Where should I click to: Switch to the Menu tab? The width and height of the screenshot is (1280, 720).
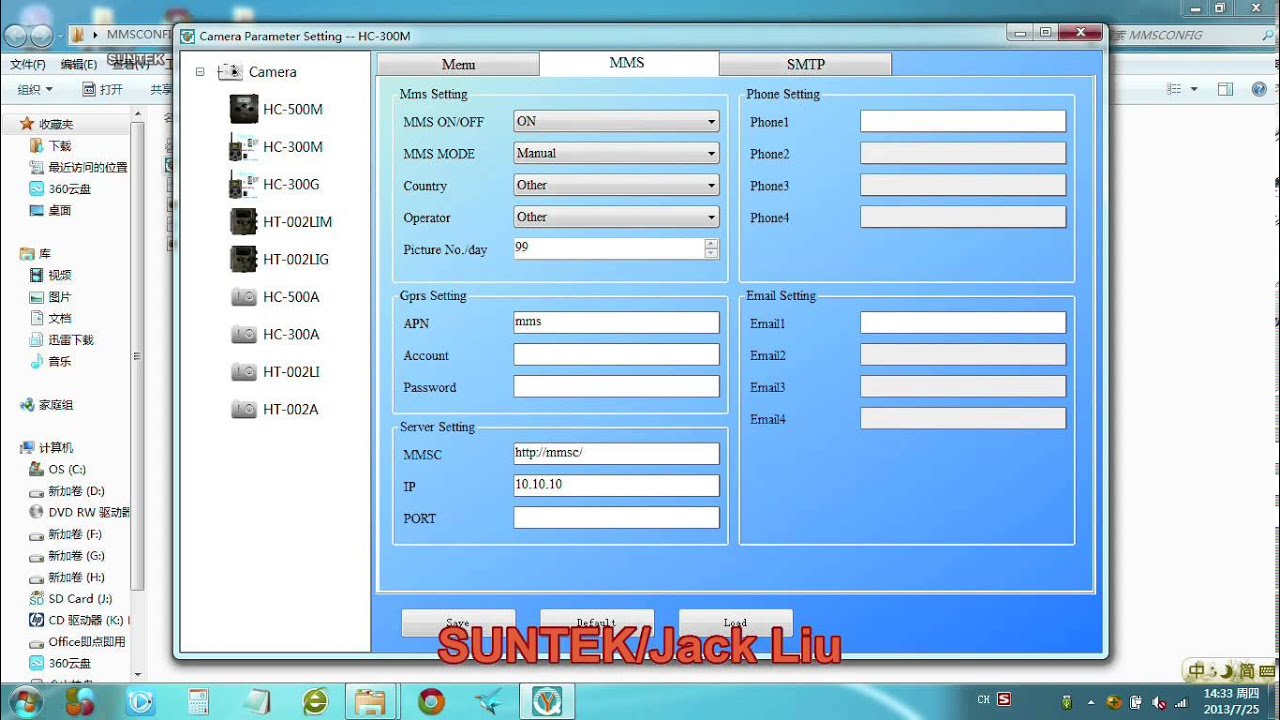[458, 64]
